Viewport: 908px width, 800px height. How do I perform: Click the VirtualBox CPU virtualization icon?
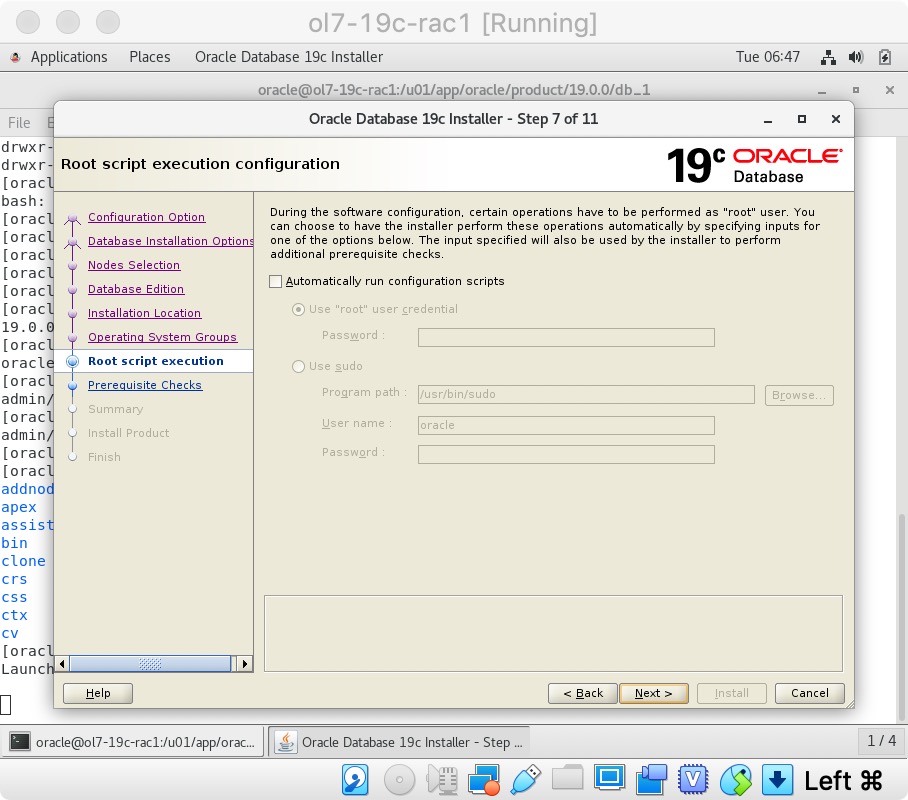(x=693, y=780)
